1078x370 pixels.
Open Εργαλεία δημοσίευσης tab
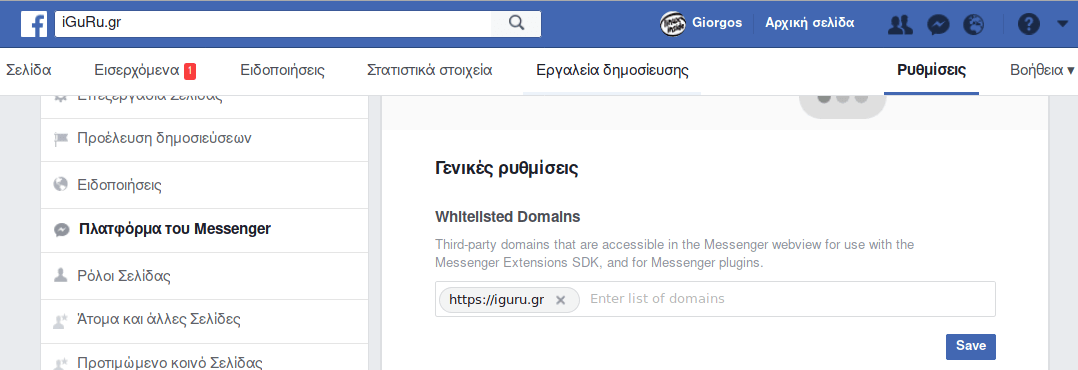tap(612, 70)
